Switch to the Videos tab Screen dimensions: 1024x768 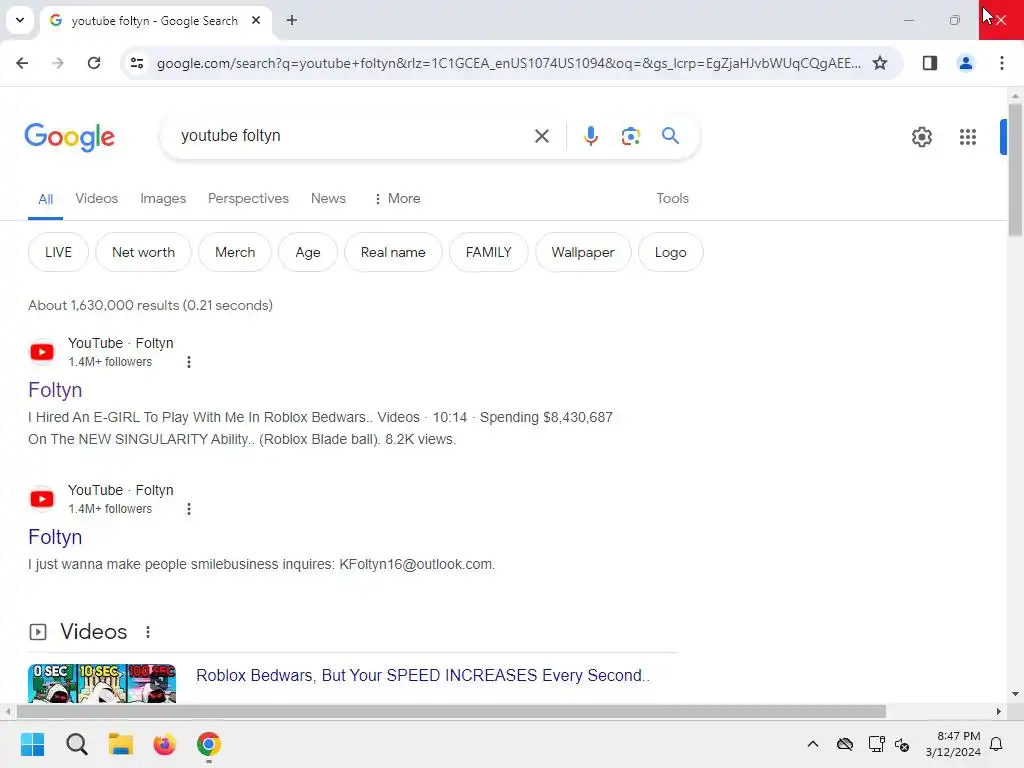(x=97, y=199)
